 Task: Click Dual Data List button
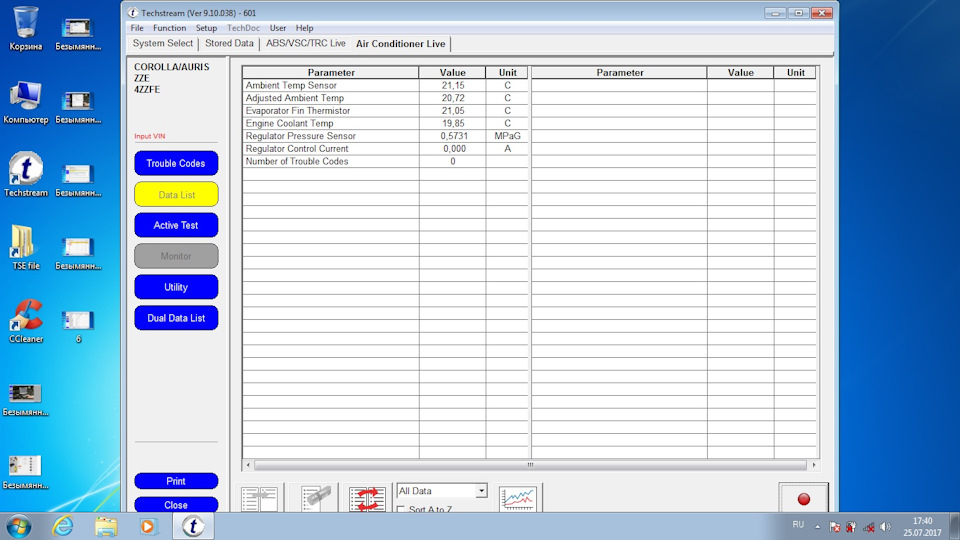click(x=176, y=318)
